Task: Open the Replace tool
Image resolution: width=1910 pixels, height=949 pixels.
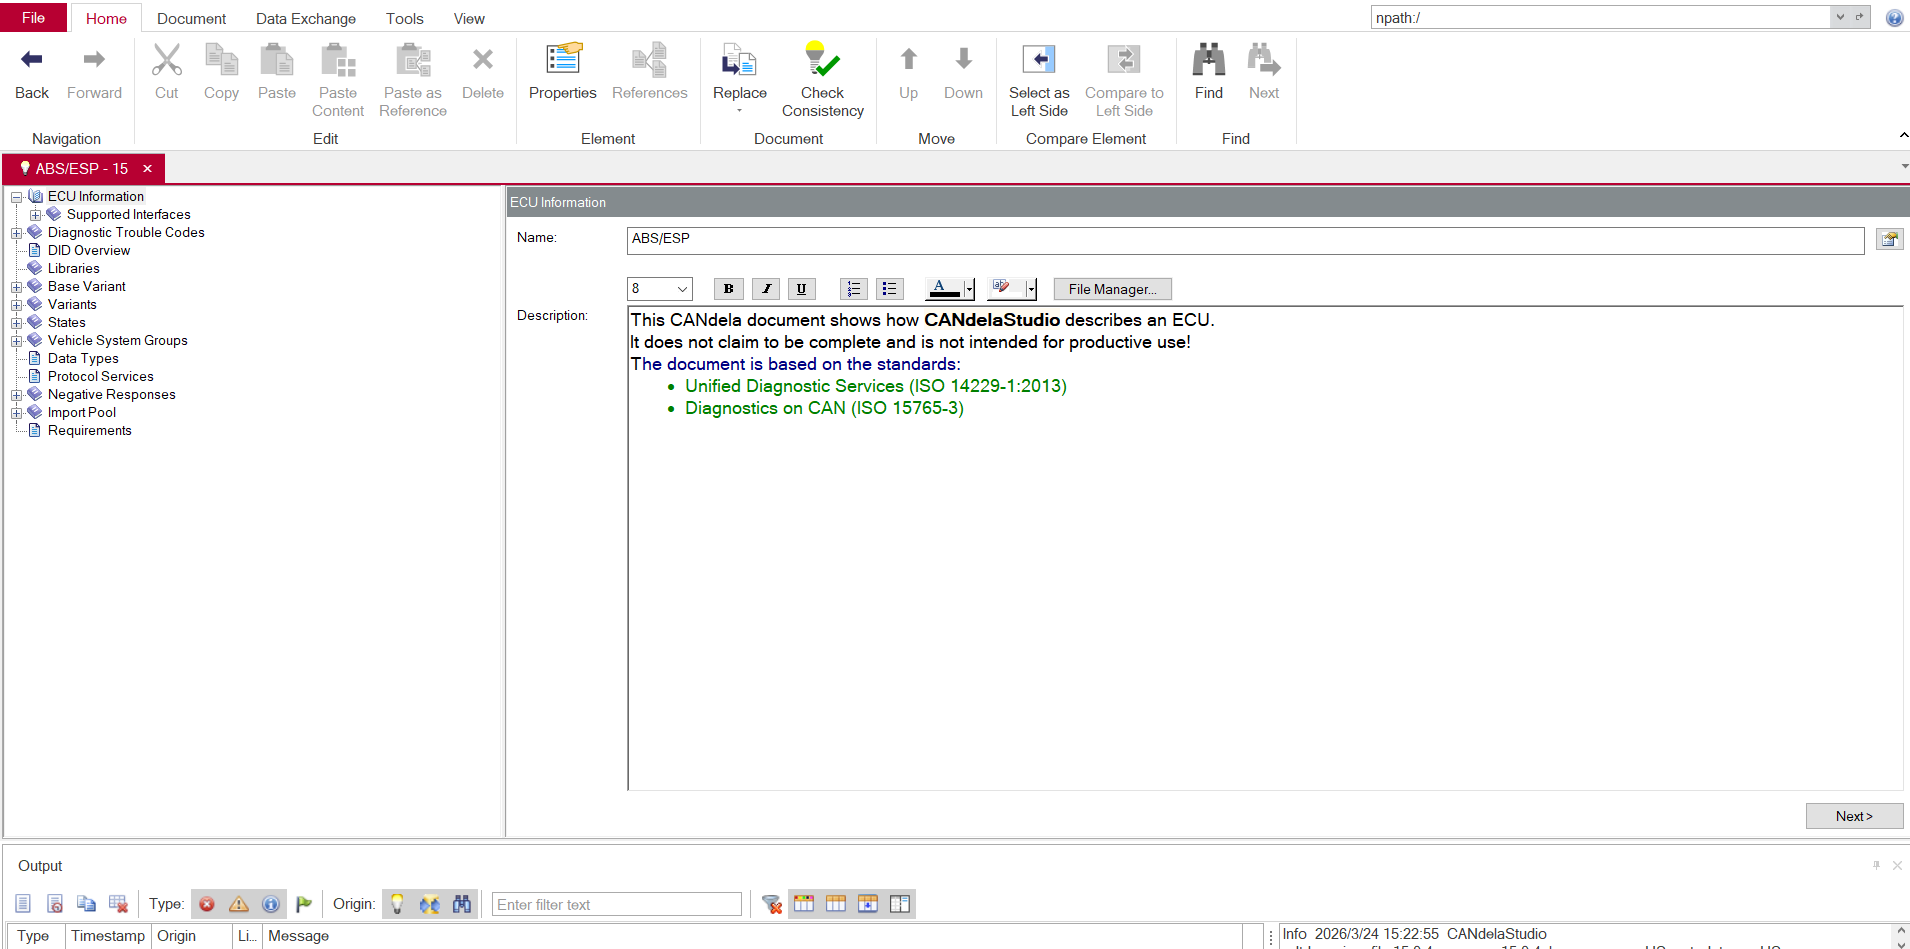Action: (740, 76)
